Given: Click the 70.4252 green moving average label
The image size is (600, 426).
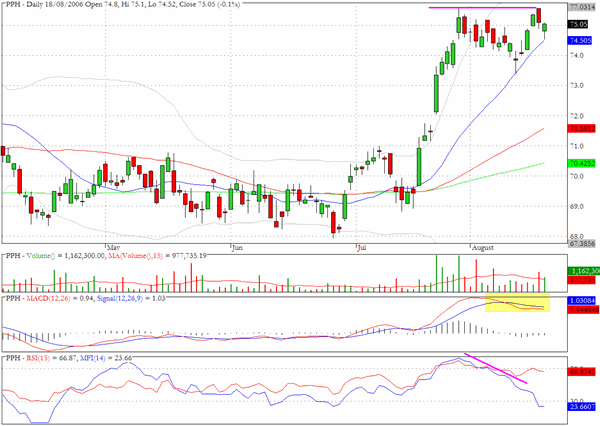Looking at the screenshot, I should click(x=582, y=163).
